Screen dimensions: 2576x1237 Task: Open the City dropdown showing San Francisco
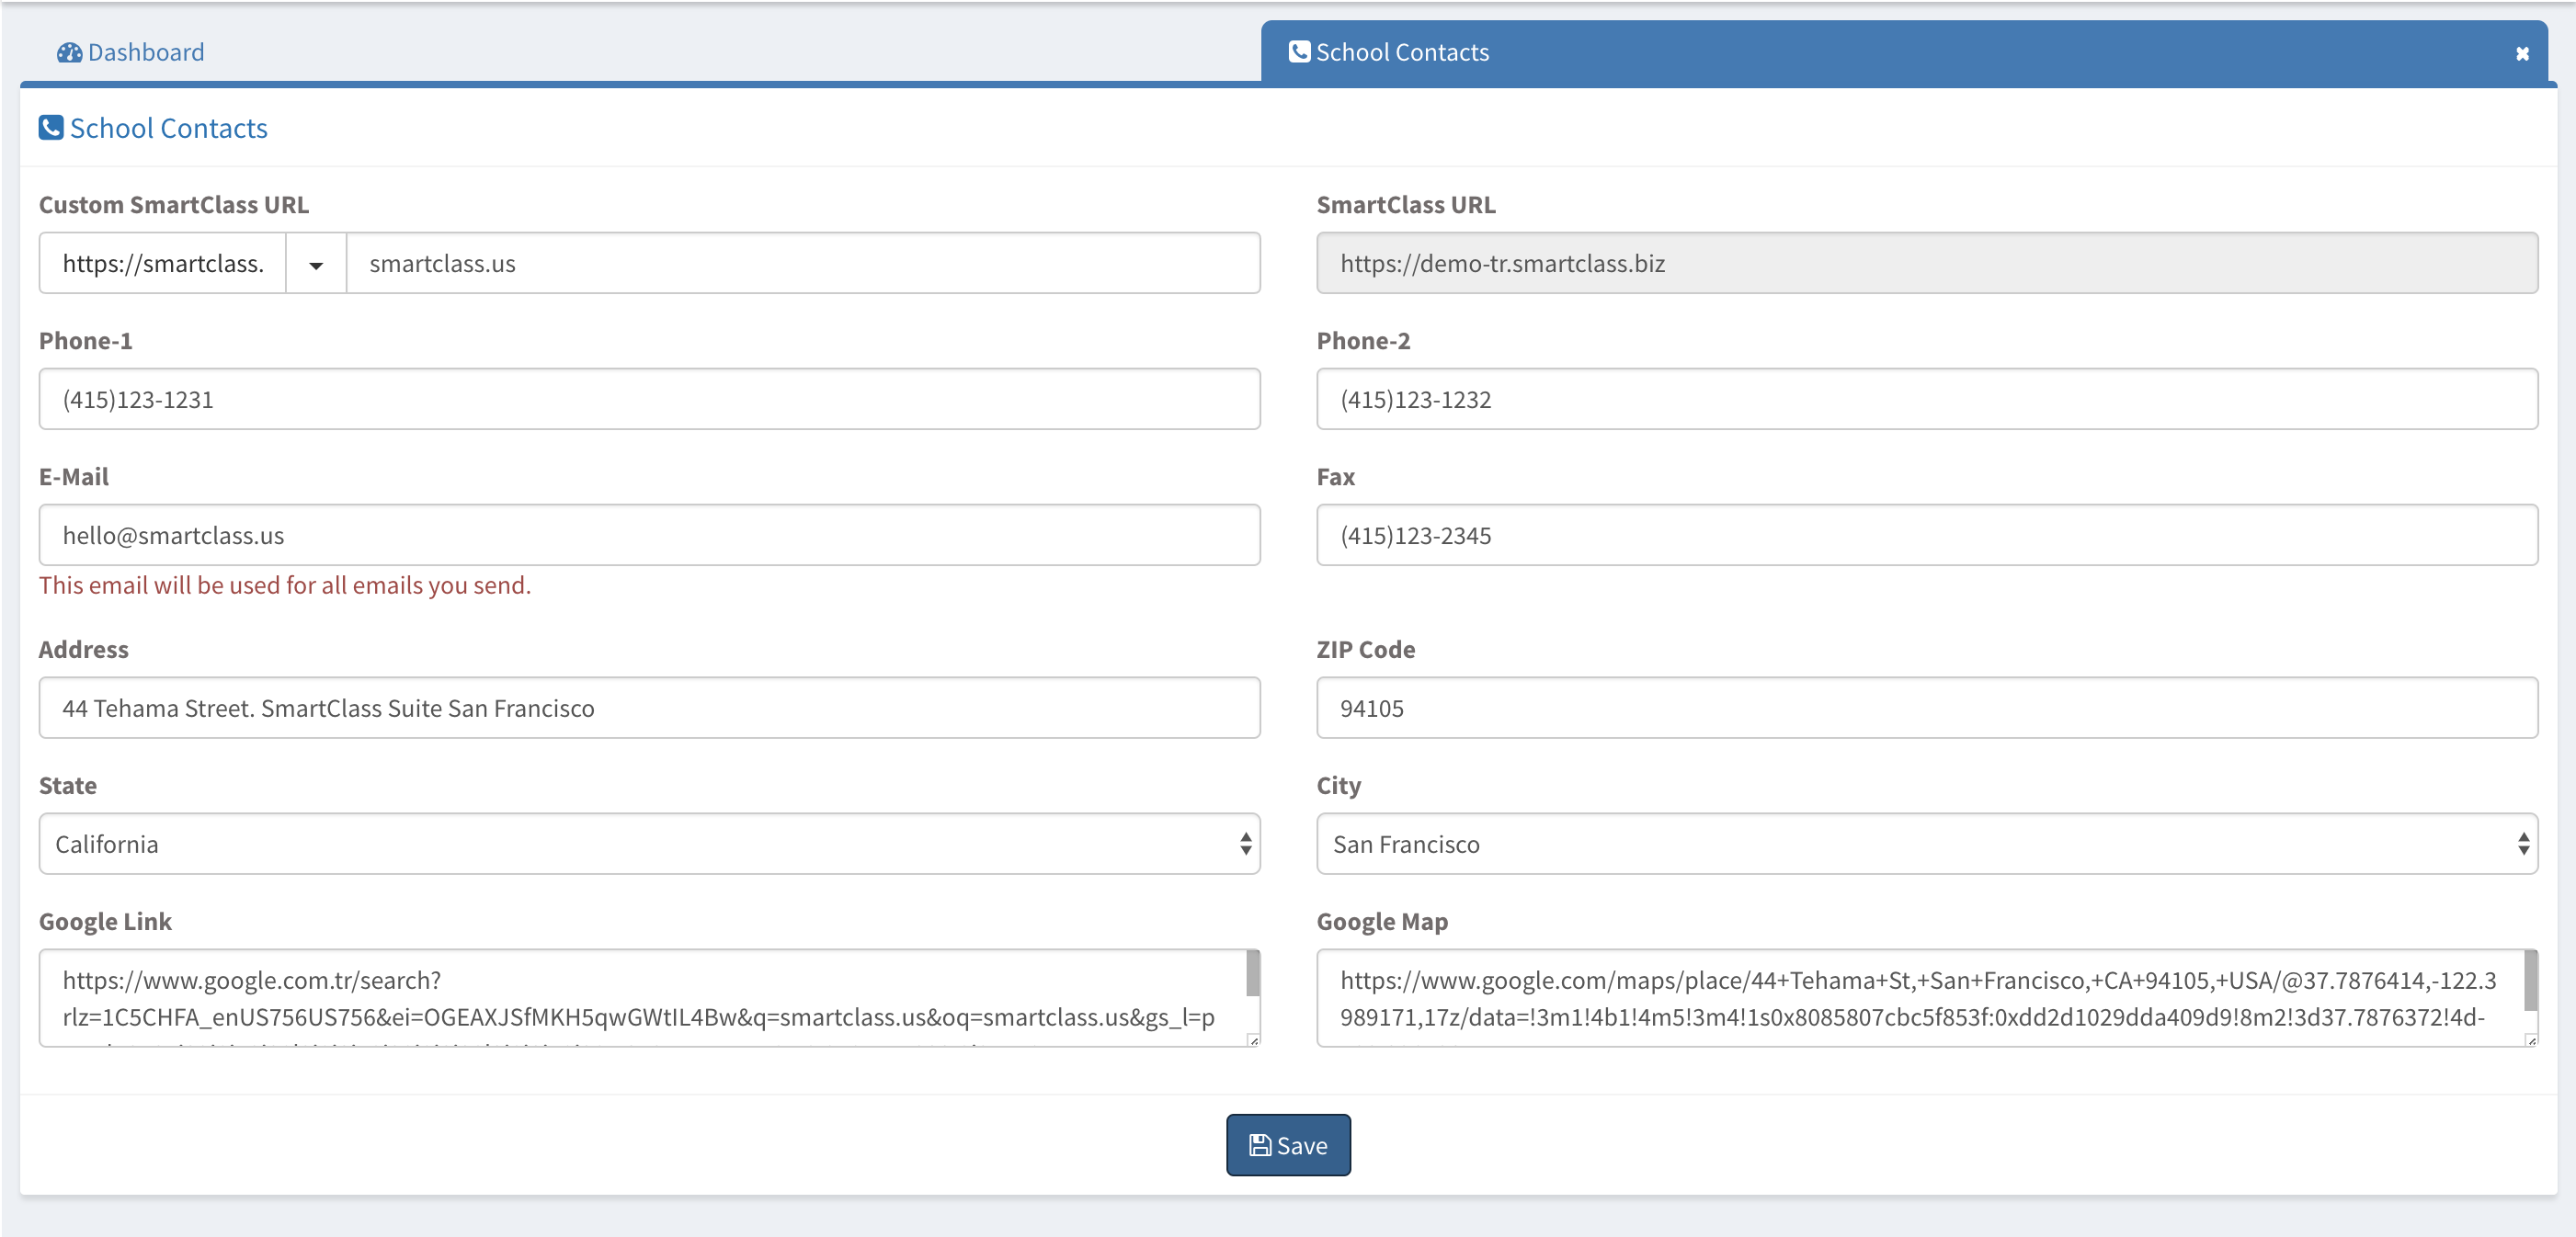(x=1926, y=844)
